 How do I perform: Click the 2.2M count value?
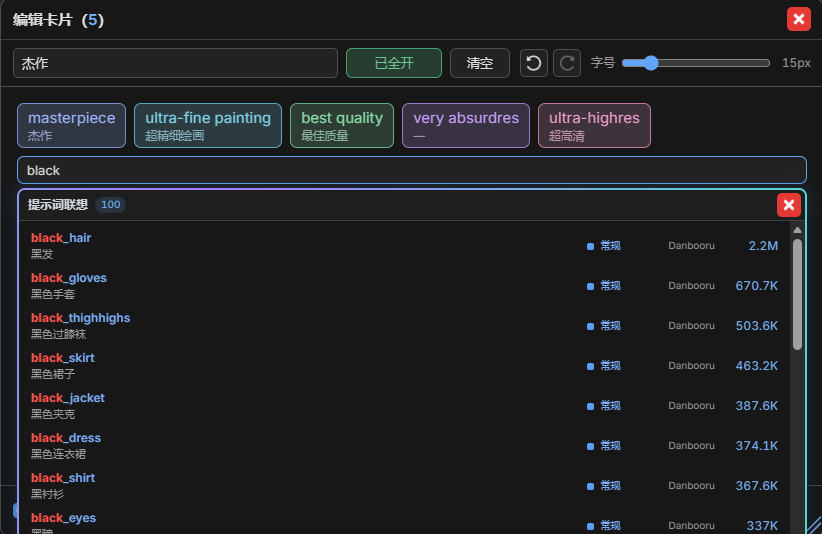pyautogui.click(x=763, y=246)
